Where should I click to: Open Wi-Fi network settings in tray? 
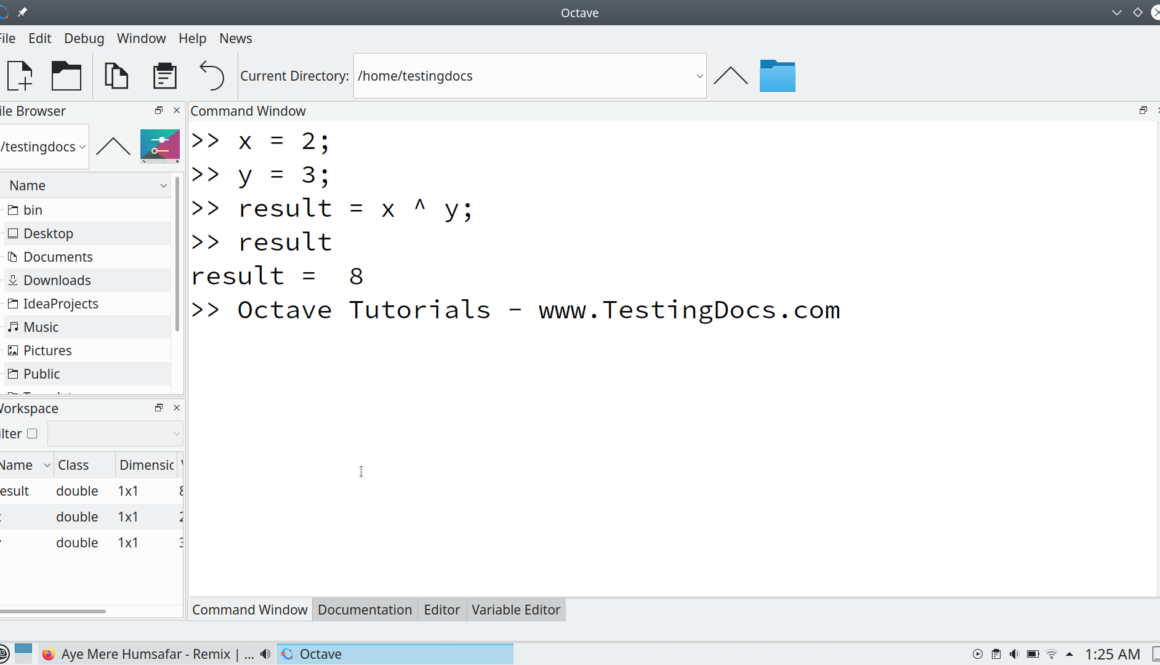coord(1051,654)
